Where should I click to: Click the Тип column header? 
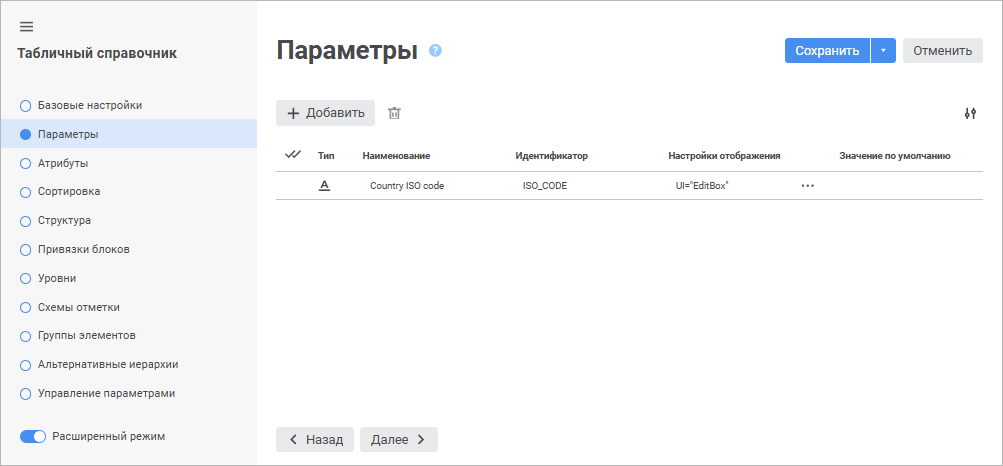(x=326, y=155)
